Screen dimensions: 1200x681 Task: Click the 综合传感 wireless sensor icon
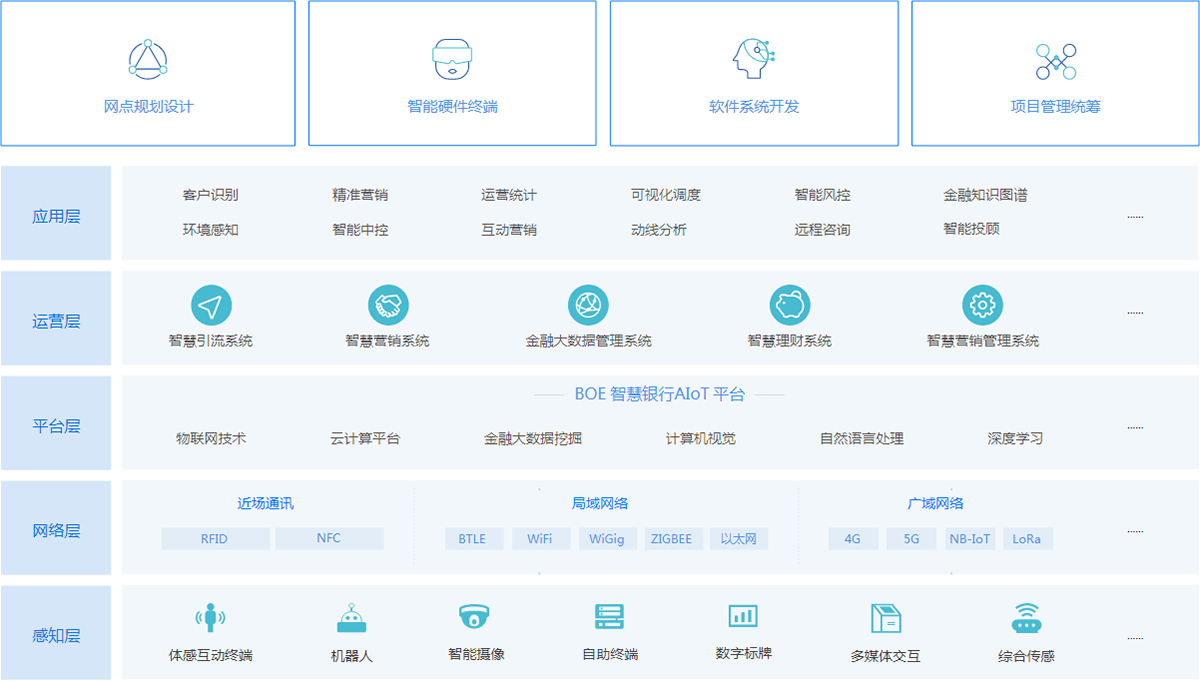coord(1026,619)
